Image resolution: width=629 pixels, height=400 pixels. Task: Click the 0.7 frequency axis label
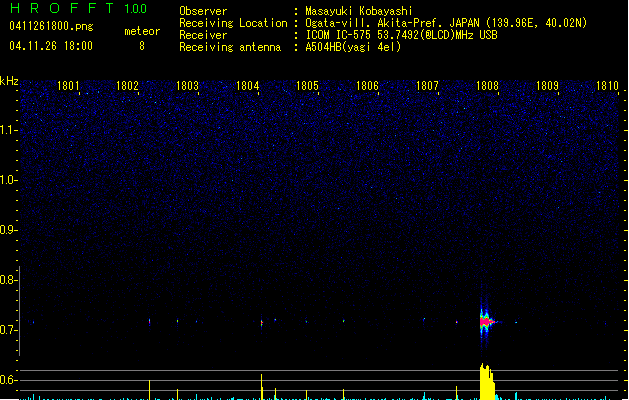click(x=9, y=329)
